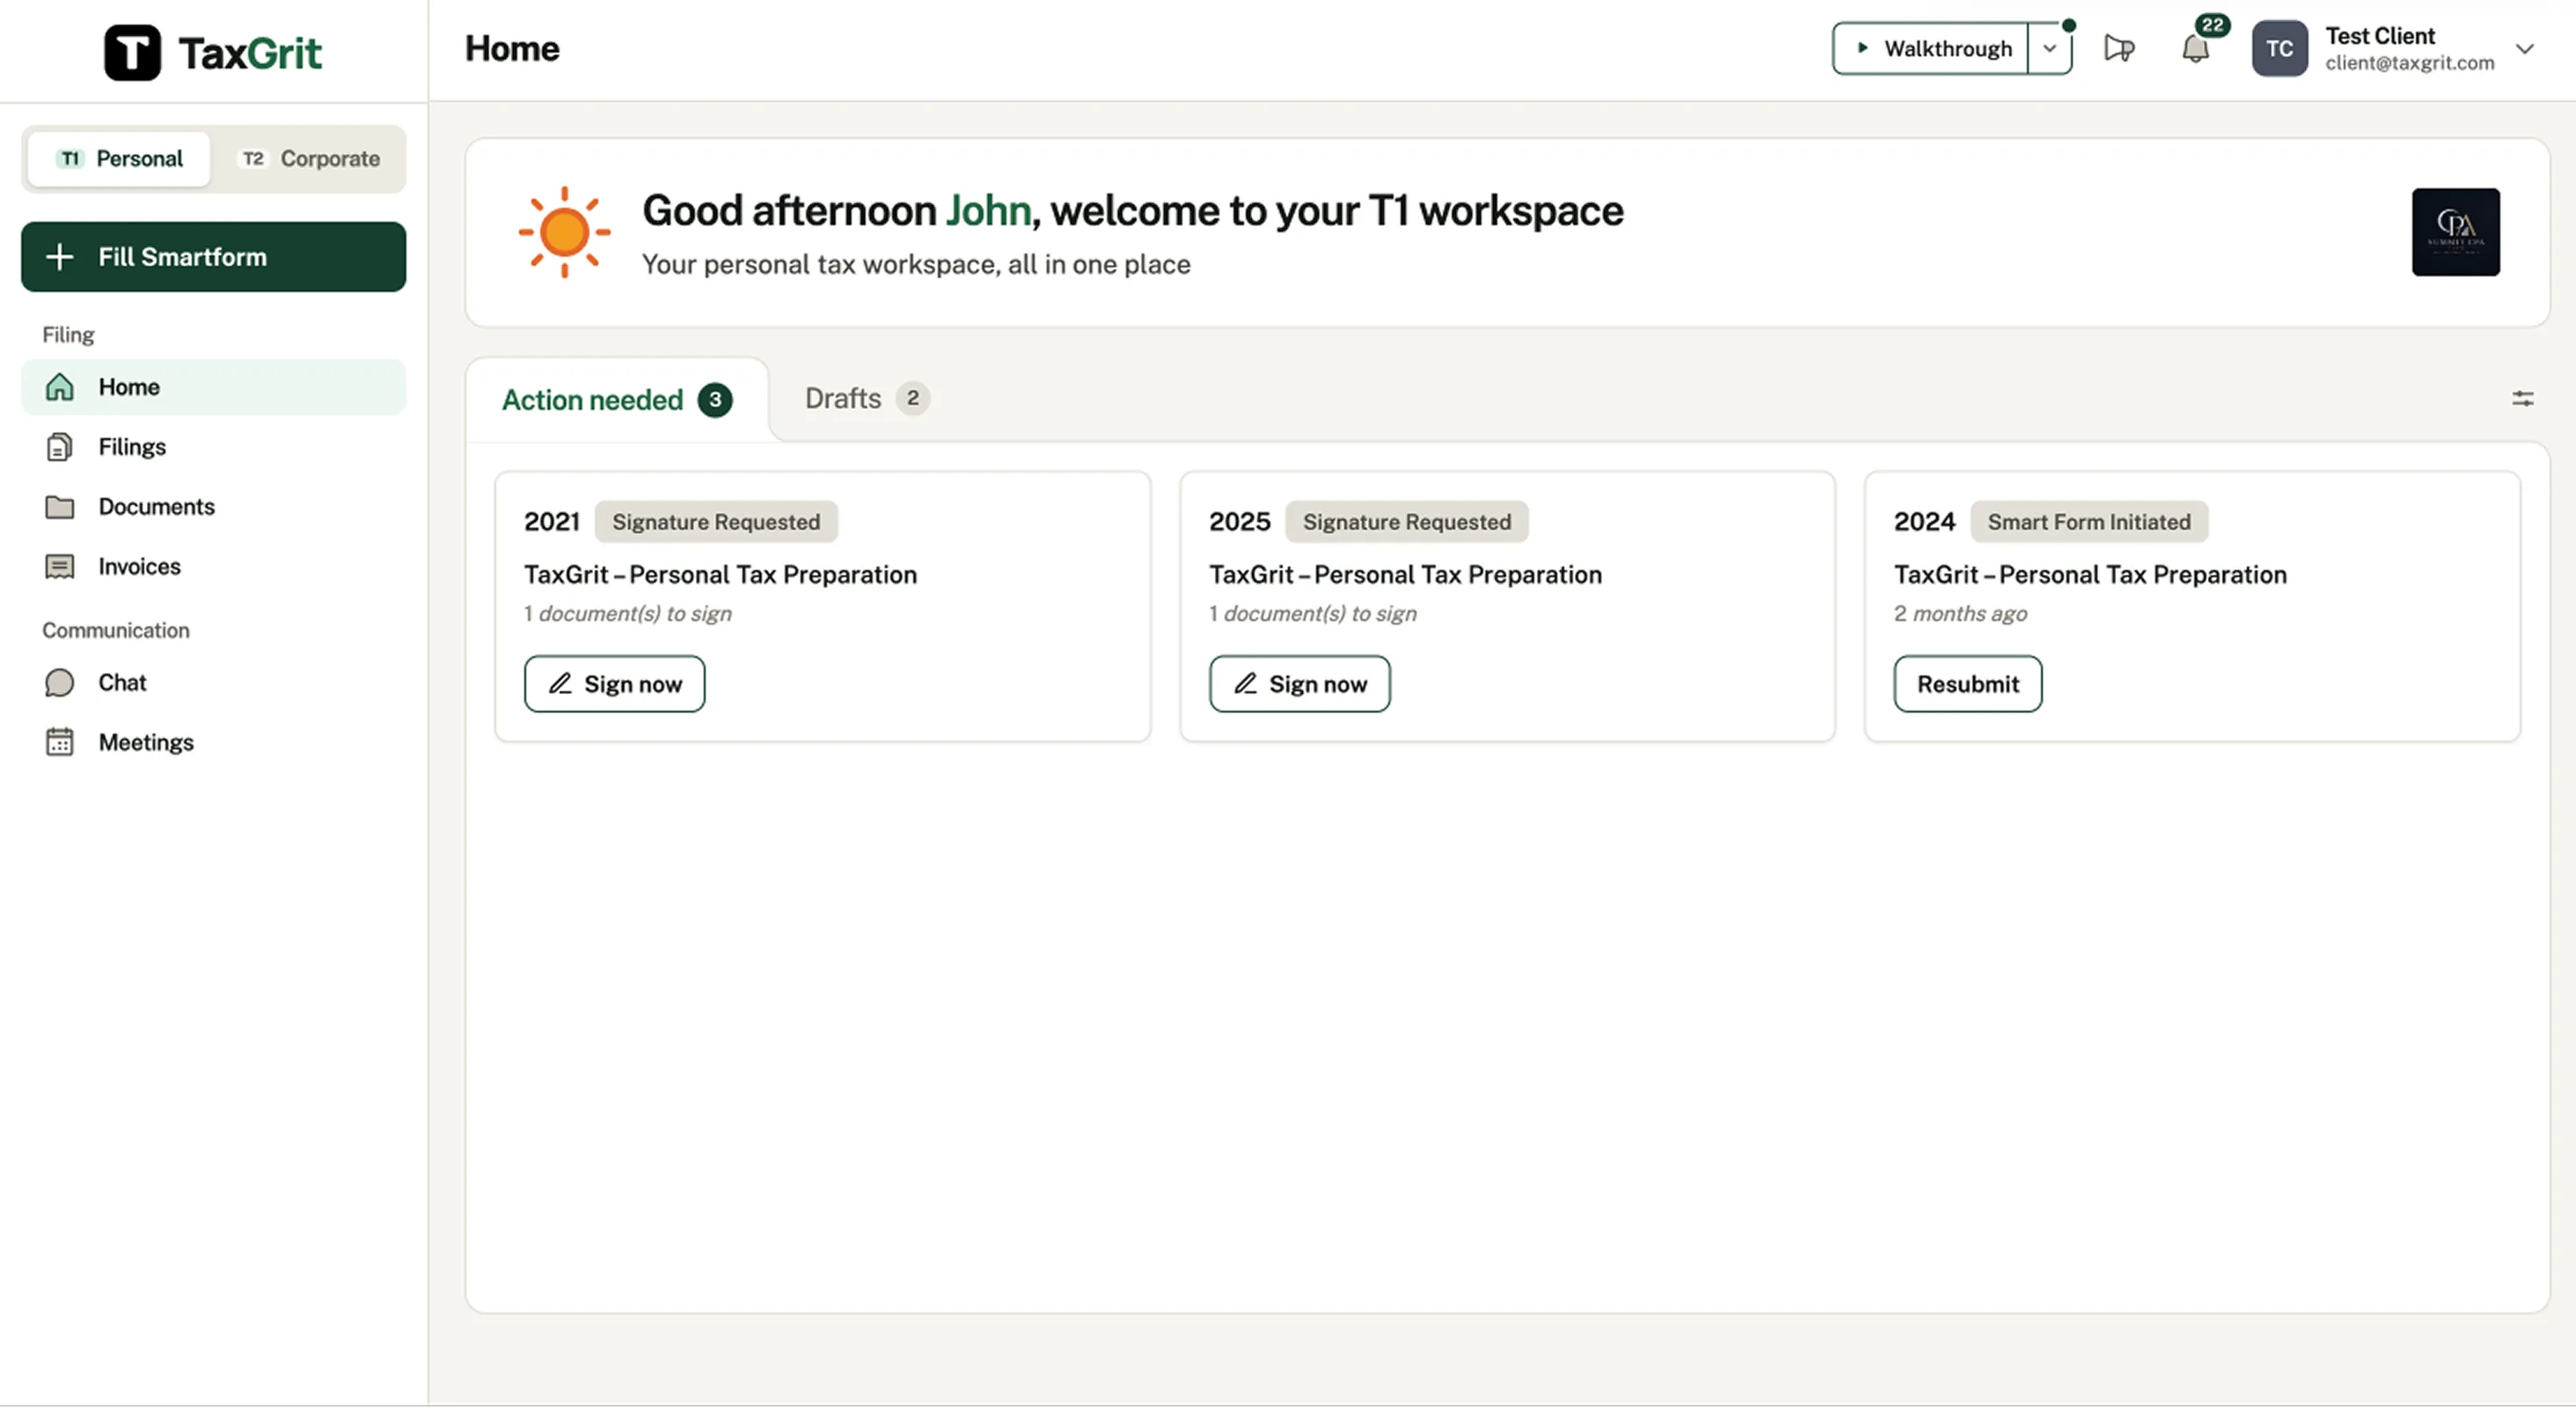Screen dimensions: 2576x1411
Task: Open the notifications bell icon
Action: (x=2195, y=48)
